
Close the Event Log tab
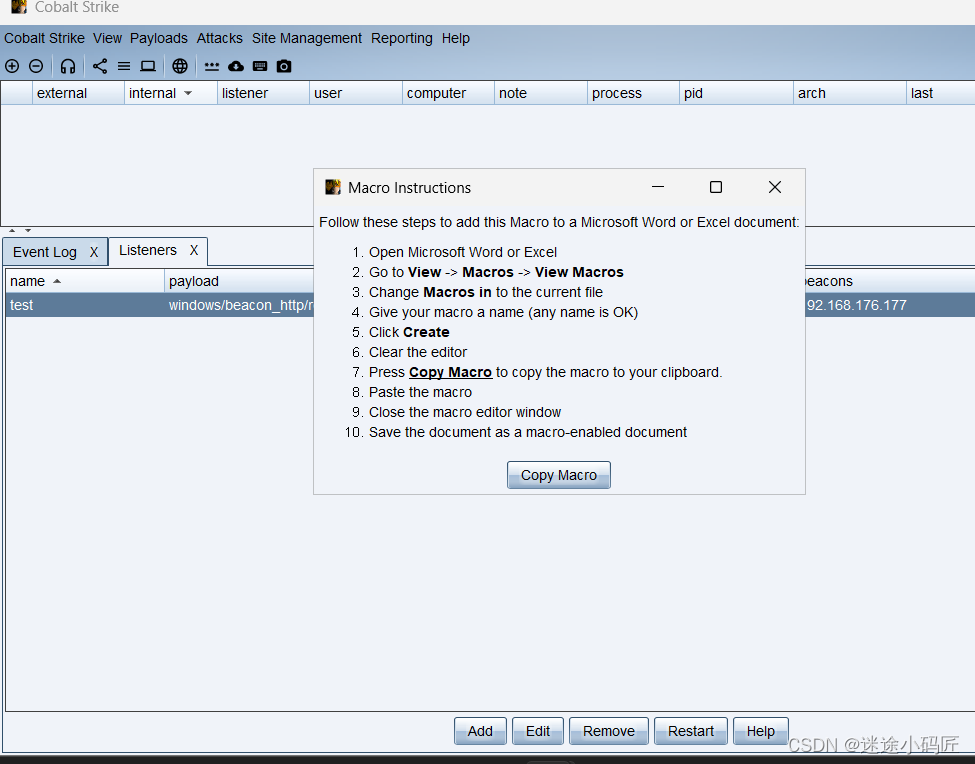pos(94,252)
